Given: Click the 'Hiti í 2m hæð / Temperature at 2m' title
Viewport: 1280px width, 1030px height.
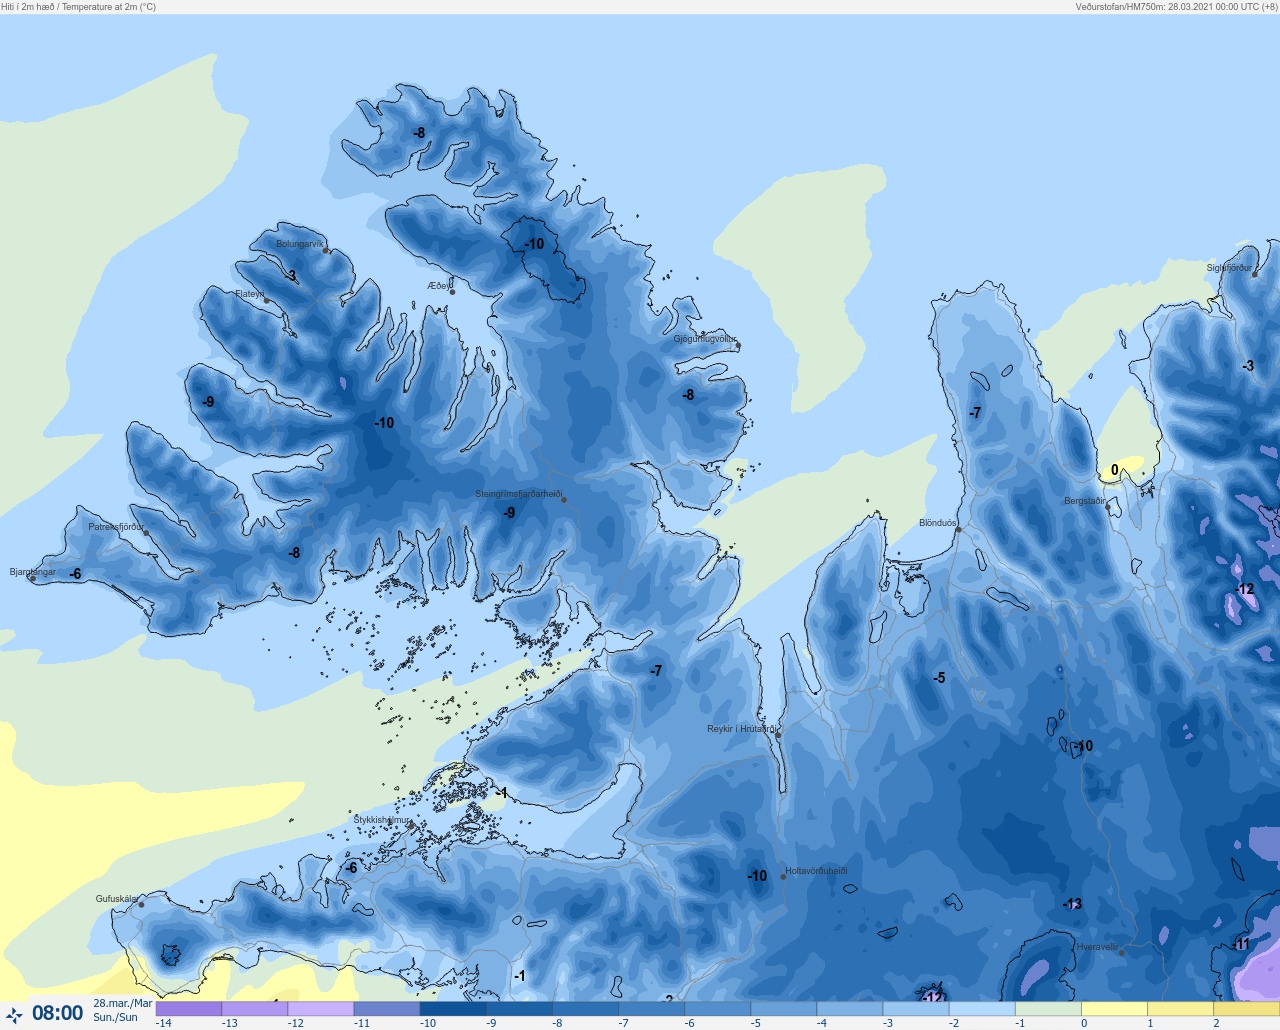Looking at the screenshot, I should tap(79, 7).
